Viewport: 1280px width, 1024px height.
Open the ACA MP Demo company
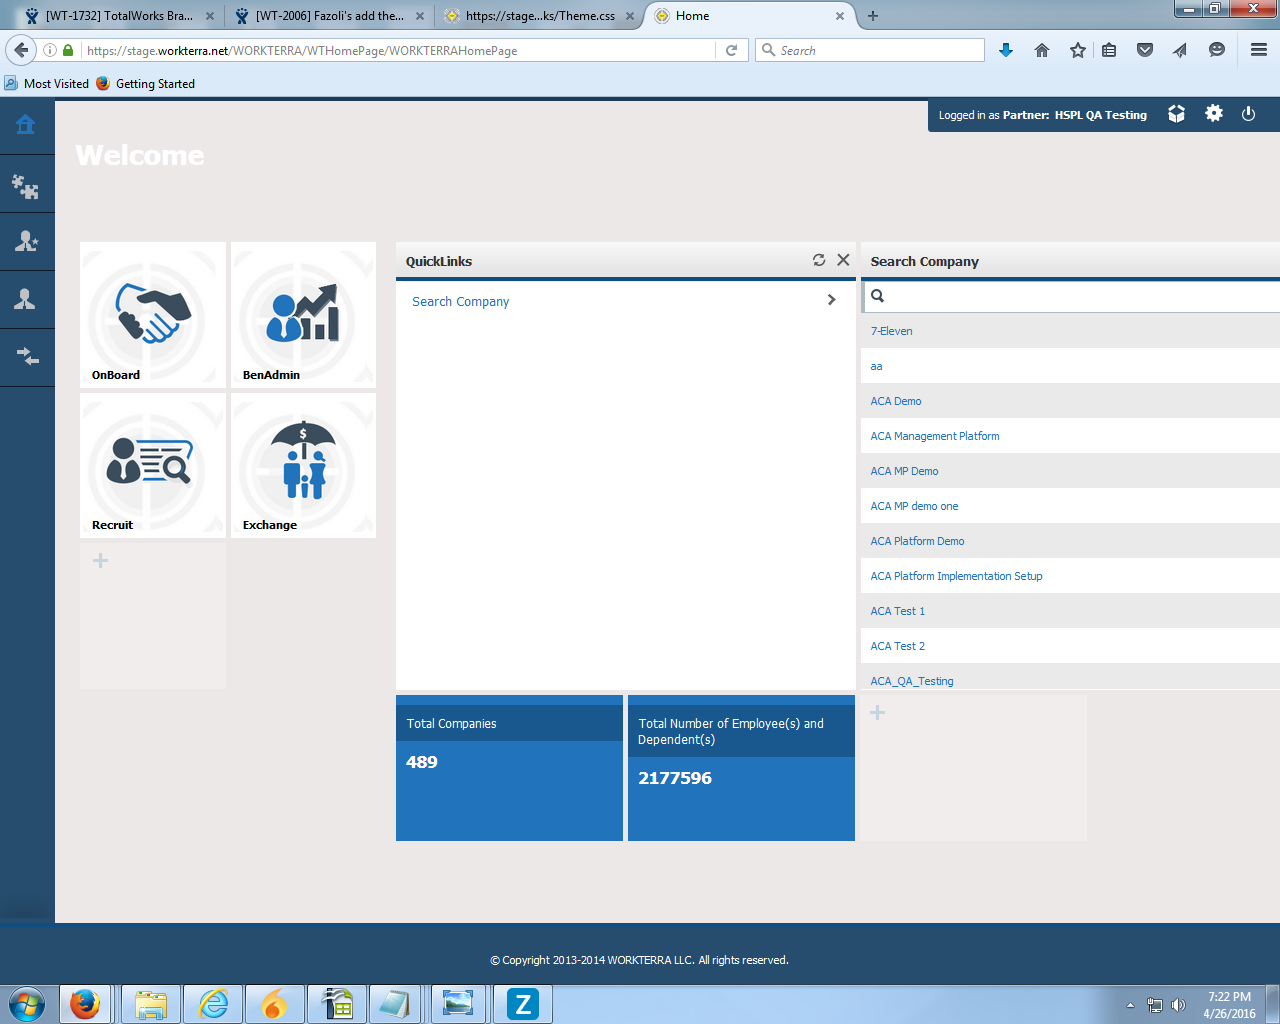pos(904,471)
